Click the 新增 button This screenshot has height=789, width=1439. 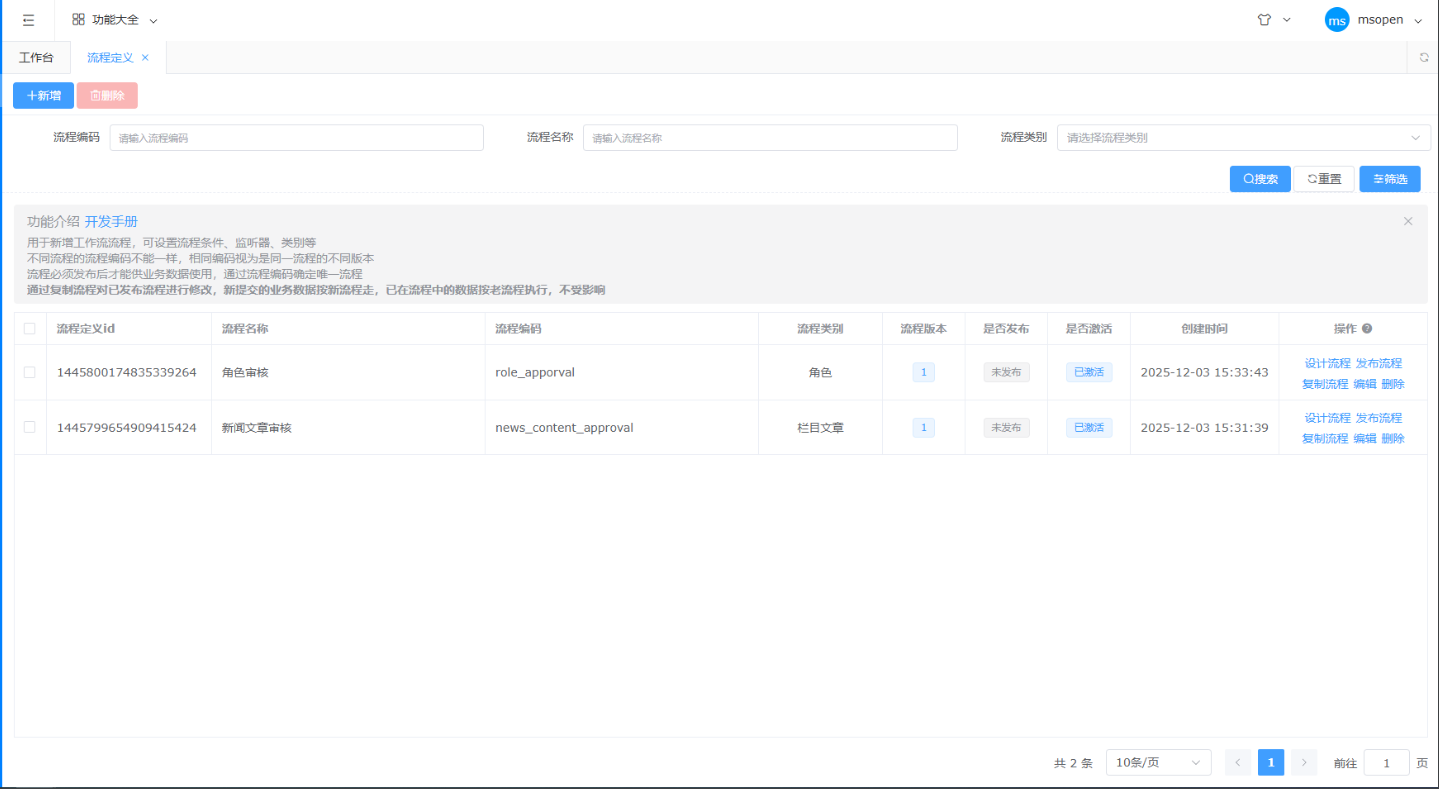tap(43, 95)
